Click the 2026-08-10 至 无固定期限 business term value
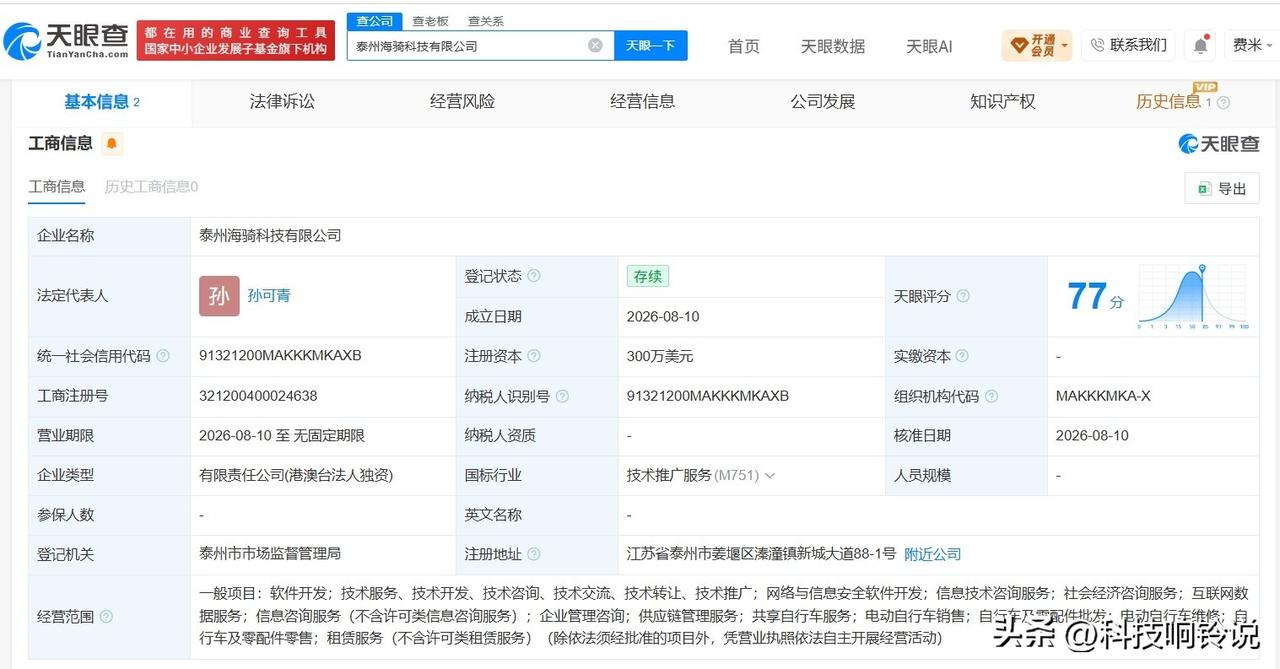Viewport: 1280px width, 669px height. point(282,436)
